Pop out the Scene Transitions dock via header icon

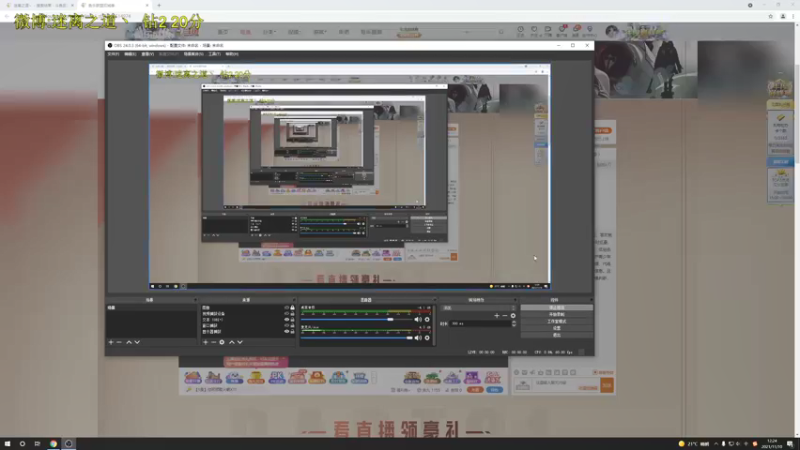point(515,300)
